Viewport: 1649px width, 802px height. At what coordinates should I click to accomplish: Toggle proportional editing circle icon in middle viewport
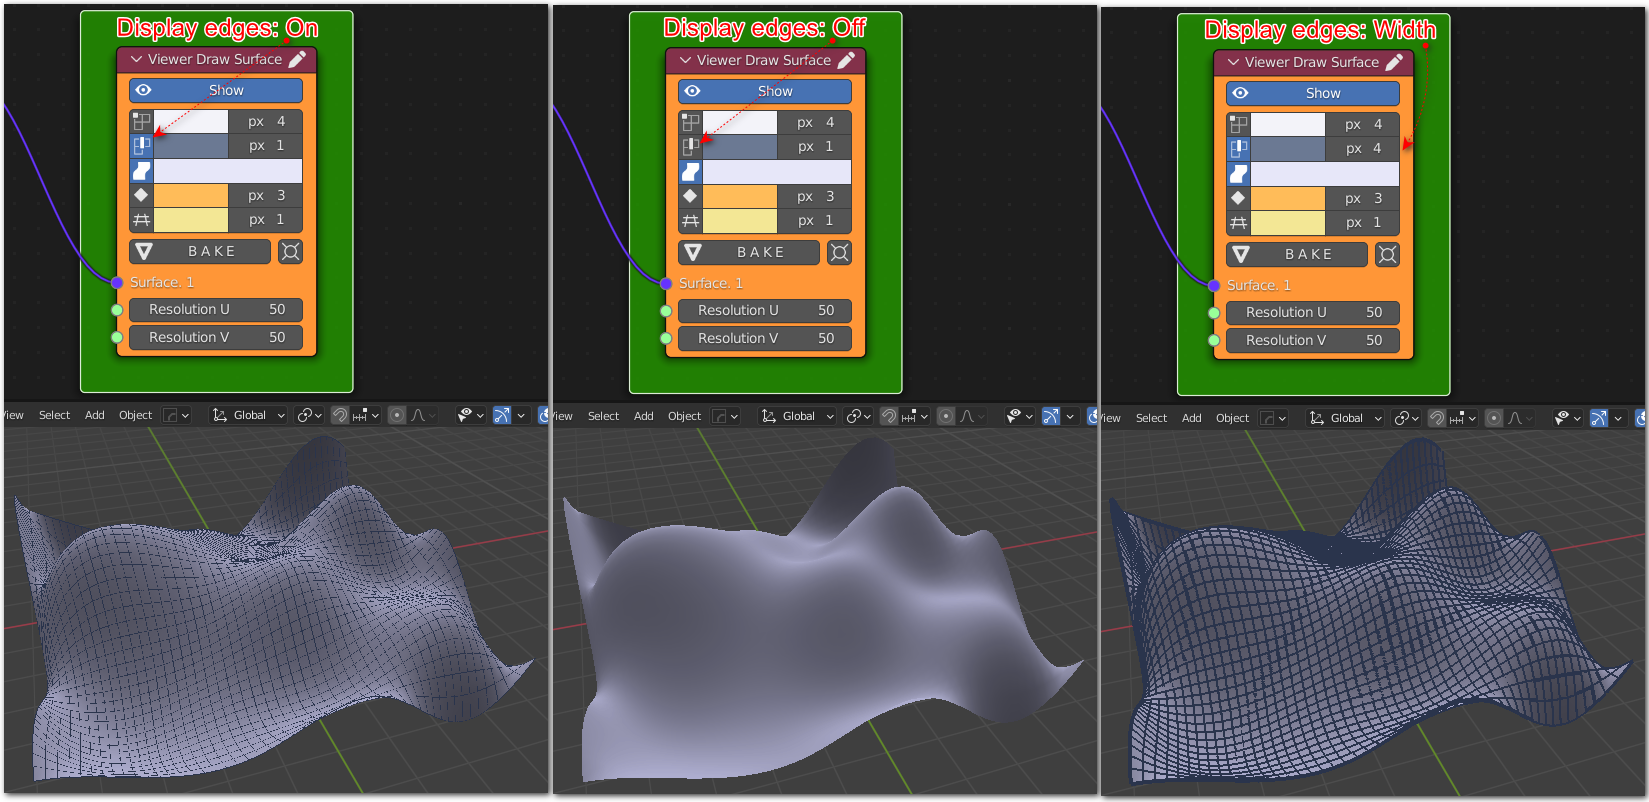click(946, 416)
